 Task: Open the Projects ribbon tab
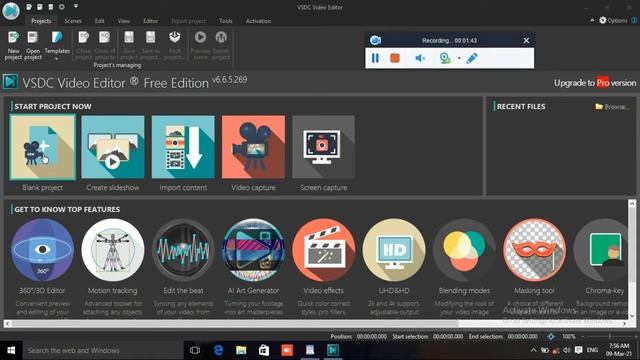coord(41,21)
